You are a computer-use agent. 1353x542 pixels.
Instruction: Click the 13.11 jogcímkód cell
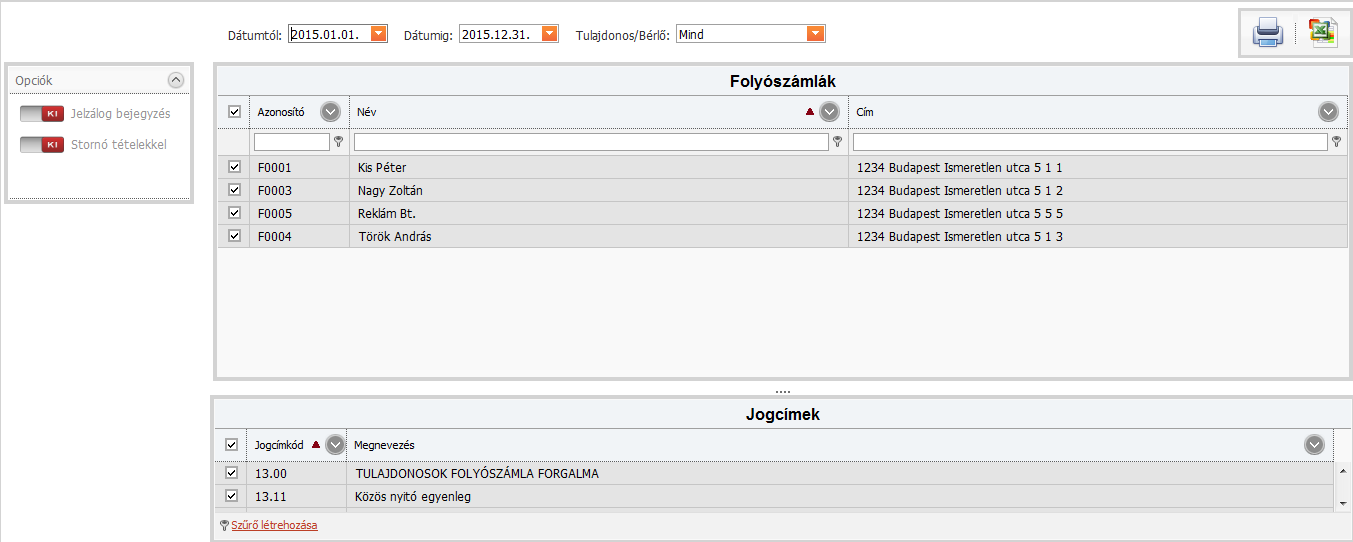[x=296, y=496]
